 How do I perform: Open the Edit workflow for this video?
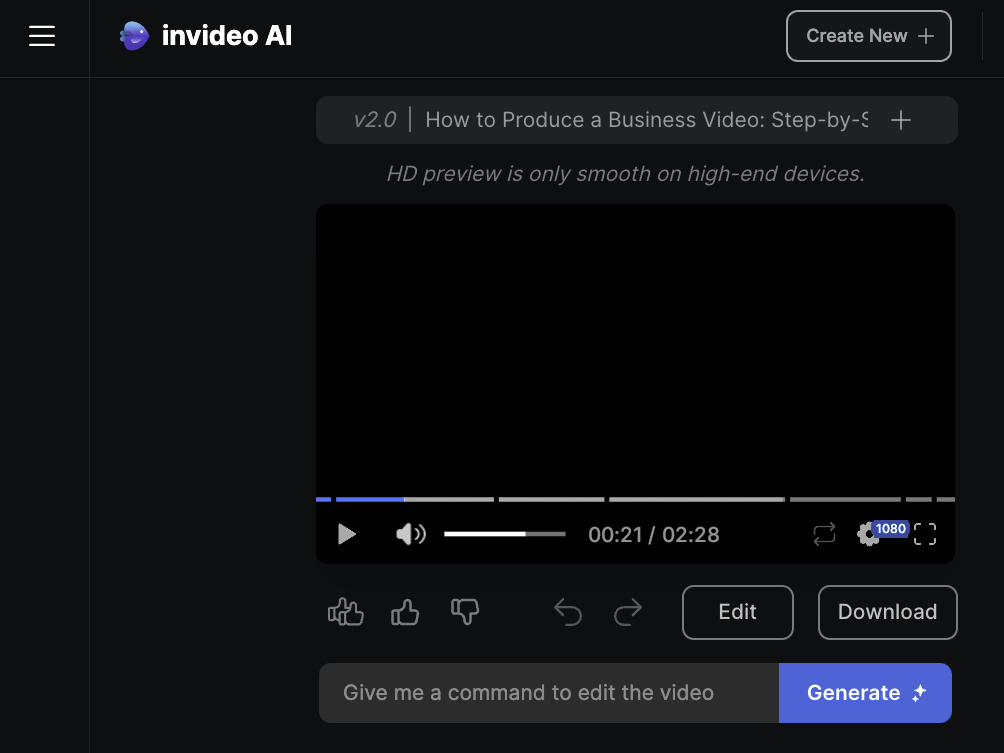[x=737, y=612]
